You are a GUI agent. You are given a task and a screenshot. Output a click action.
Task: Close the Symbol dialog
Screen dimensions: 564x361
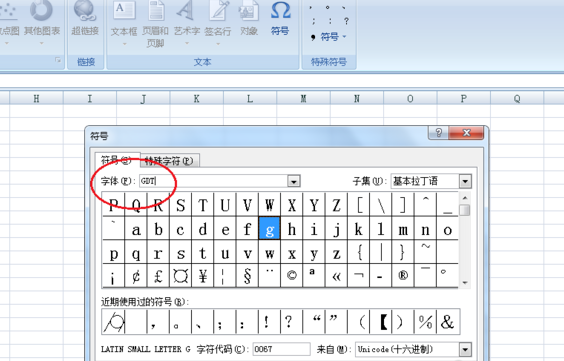pyautogui.click(x=466, y=133)
